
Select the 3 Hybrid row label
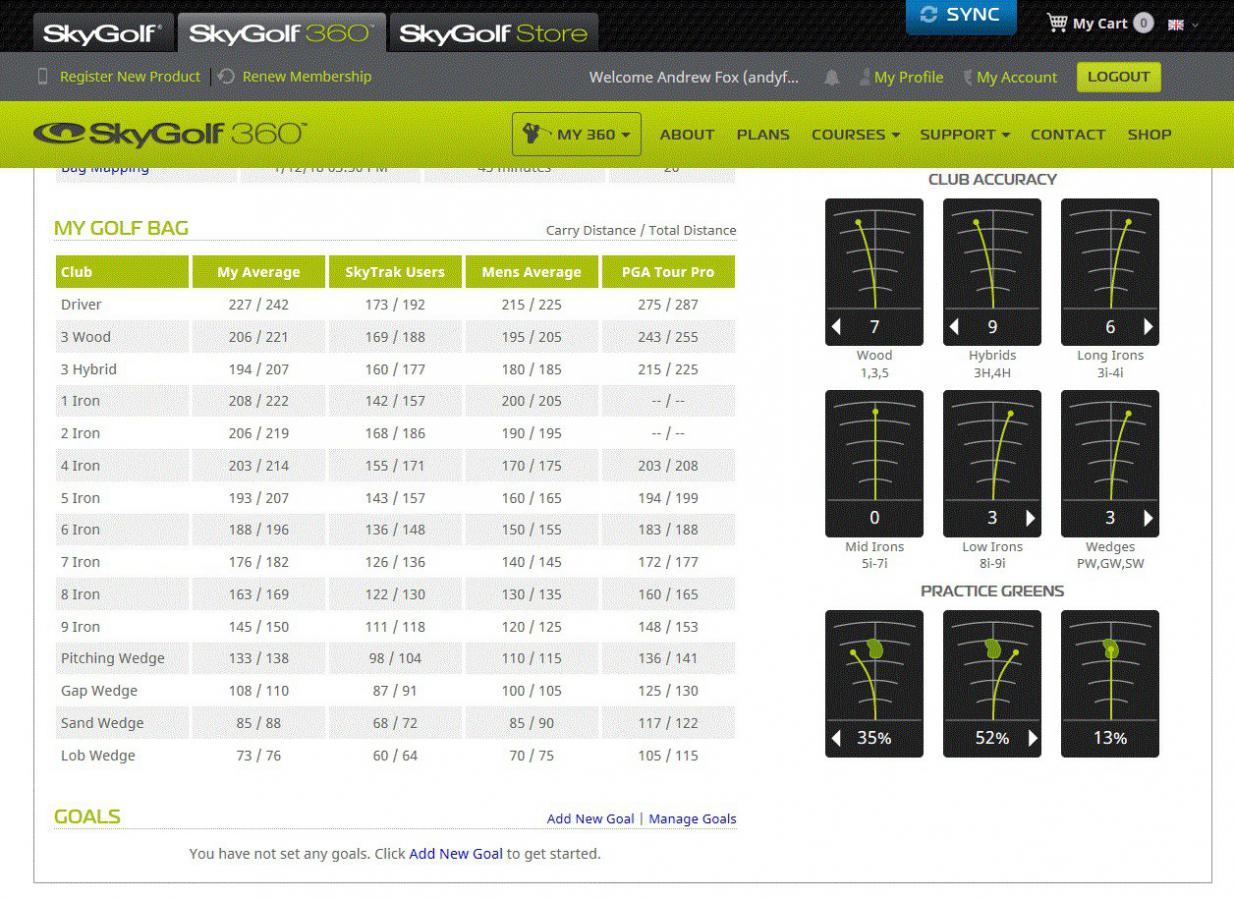(x=89, y=369)
